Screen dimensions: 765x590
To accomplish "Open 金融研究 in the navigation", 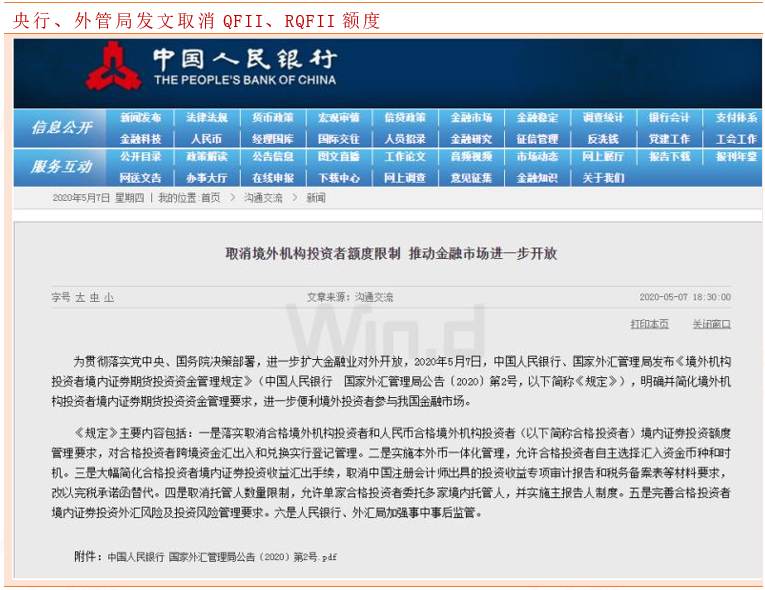I will click(471, 139).
